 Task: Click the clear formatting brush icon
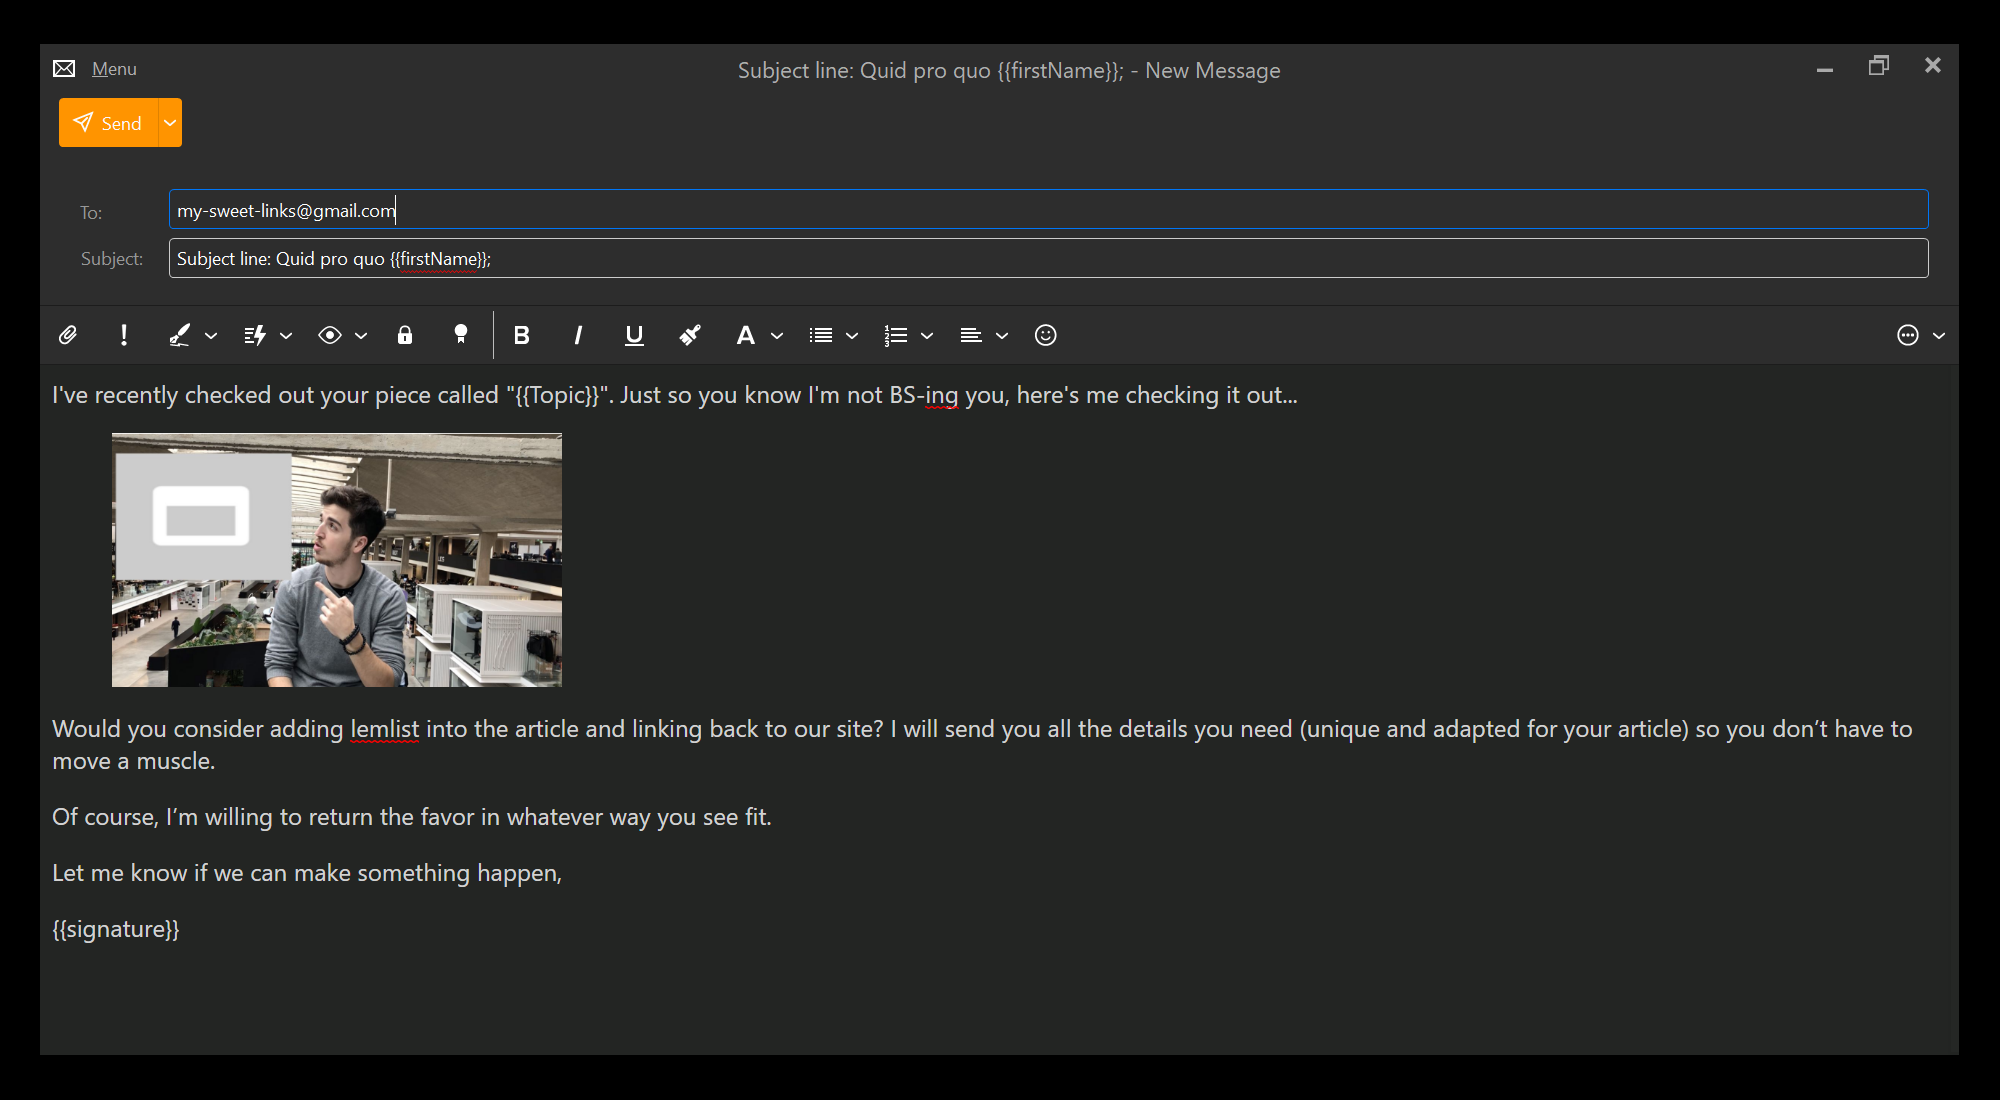pos(690,335)
